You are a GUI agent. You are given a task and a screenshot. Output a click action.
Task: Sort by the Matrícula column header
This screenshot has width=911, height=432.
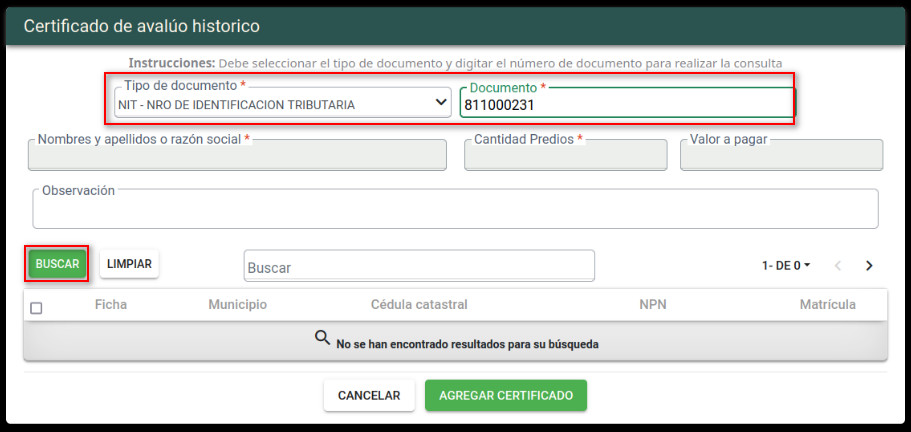click(827, 304)
